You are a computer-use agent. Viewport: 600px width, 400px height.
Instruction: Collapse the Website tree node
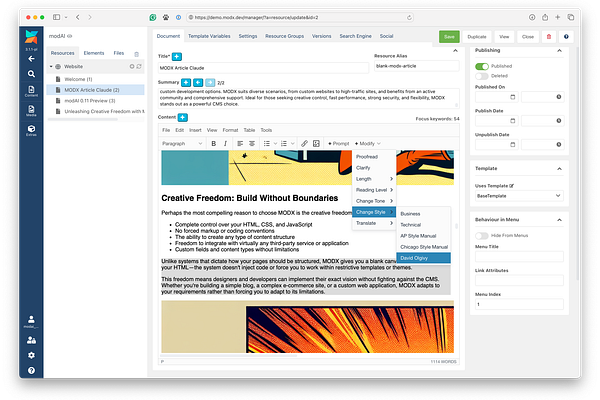51,67
